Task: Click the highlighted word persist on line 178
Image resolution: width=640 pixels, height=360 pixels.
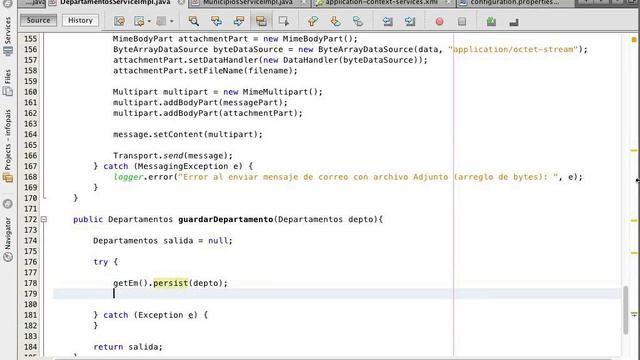Action: pos(171,283)
